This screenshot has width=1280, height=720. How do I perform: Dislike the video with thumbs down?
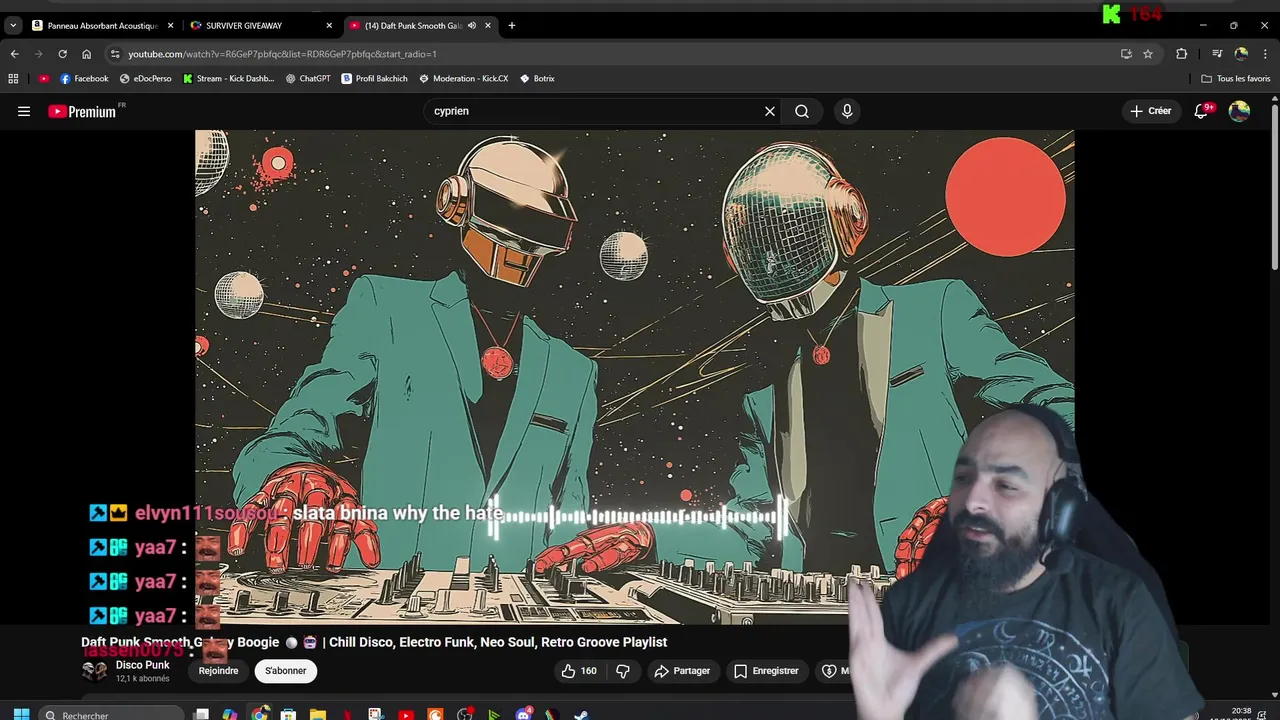pos(622,671)
